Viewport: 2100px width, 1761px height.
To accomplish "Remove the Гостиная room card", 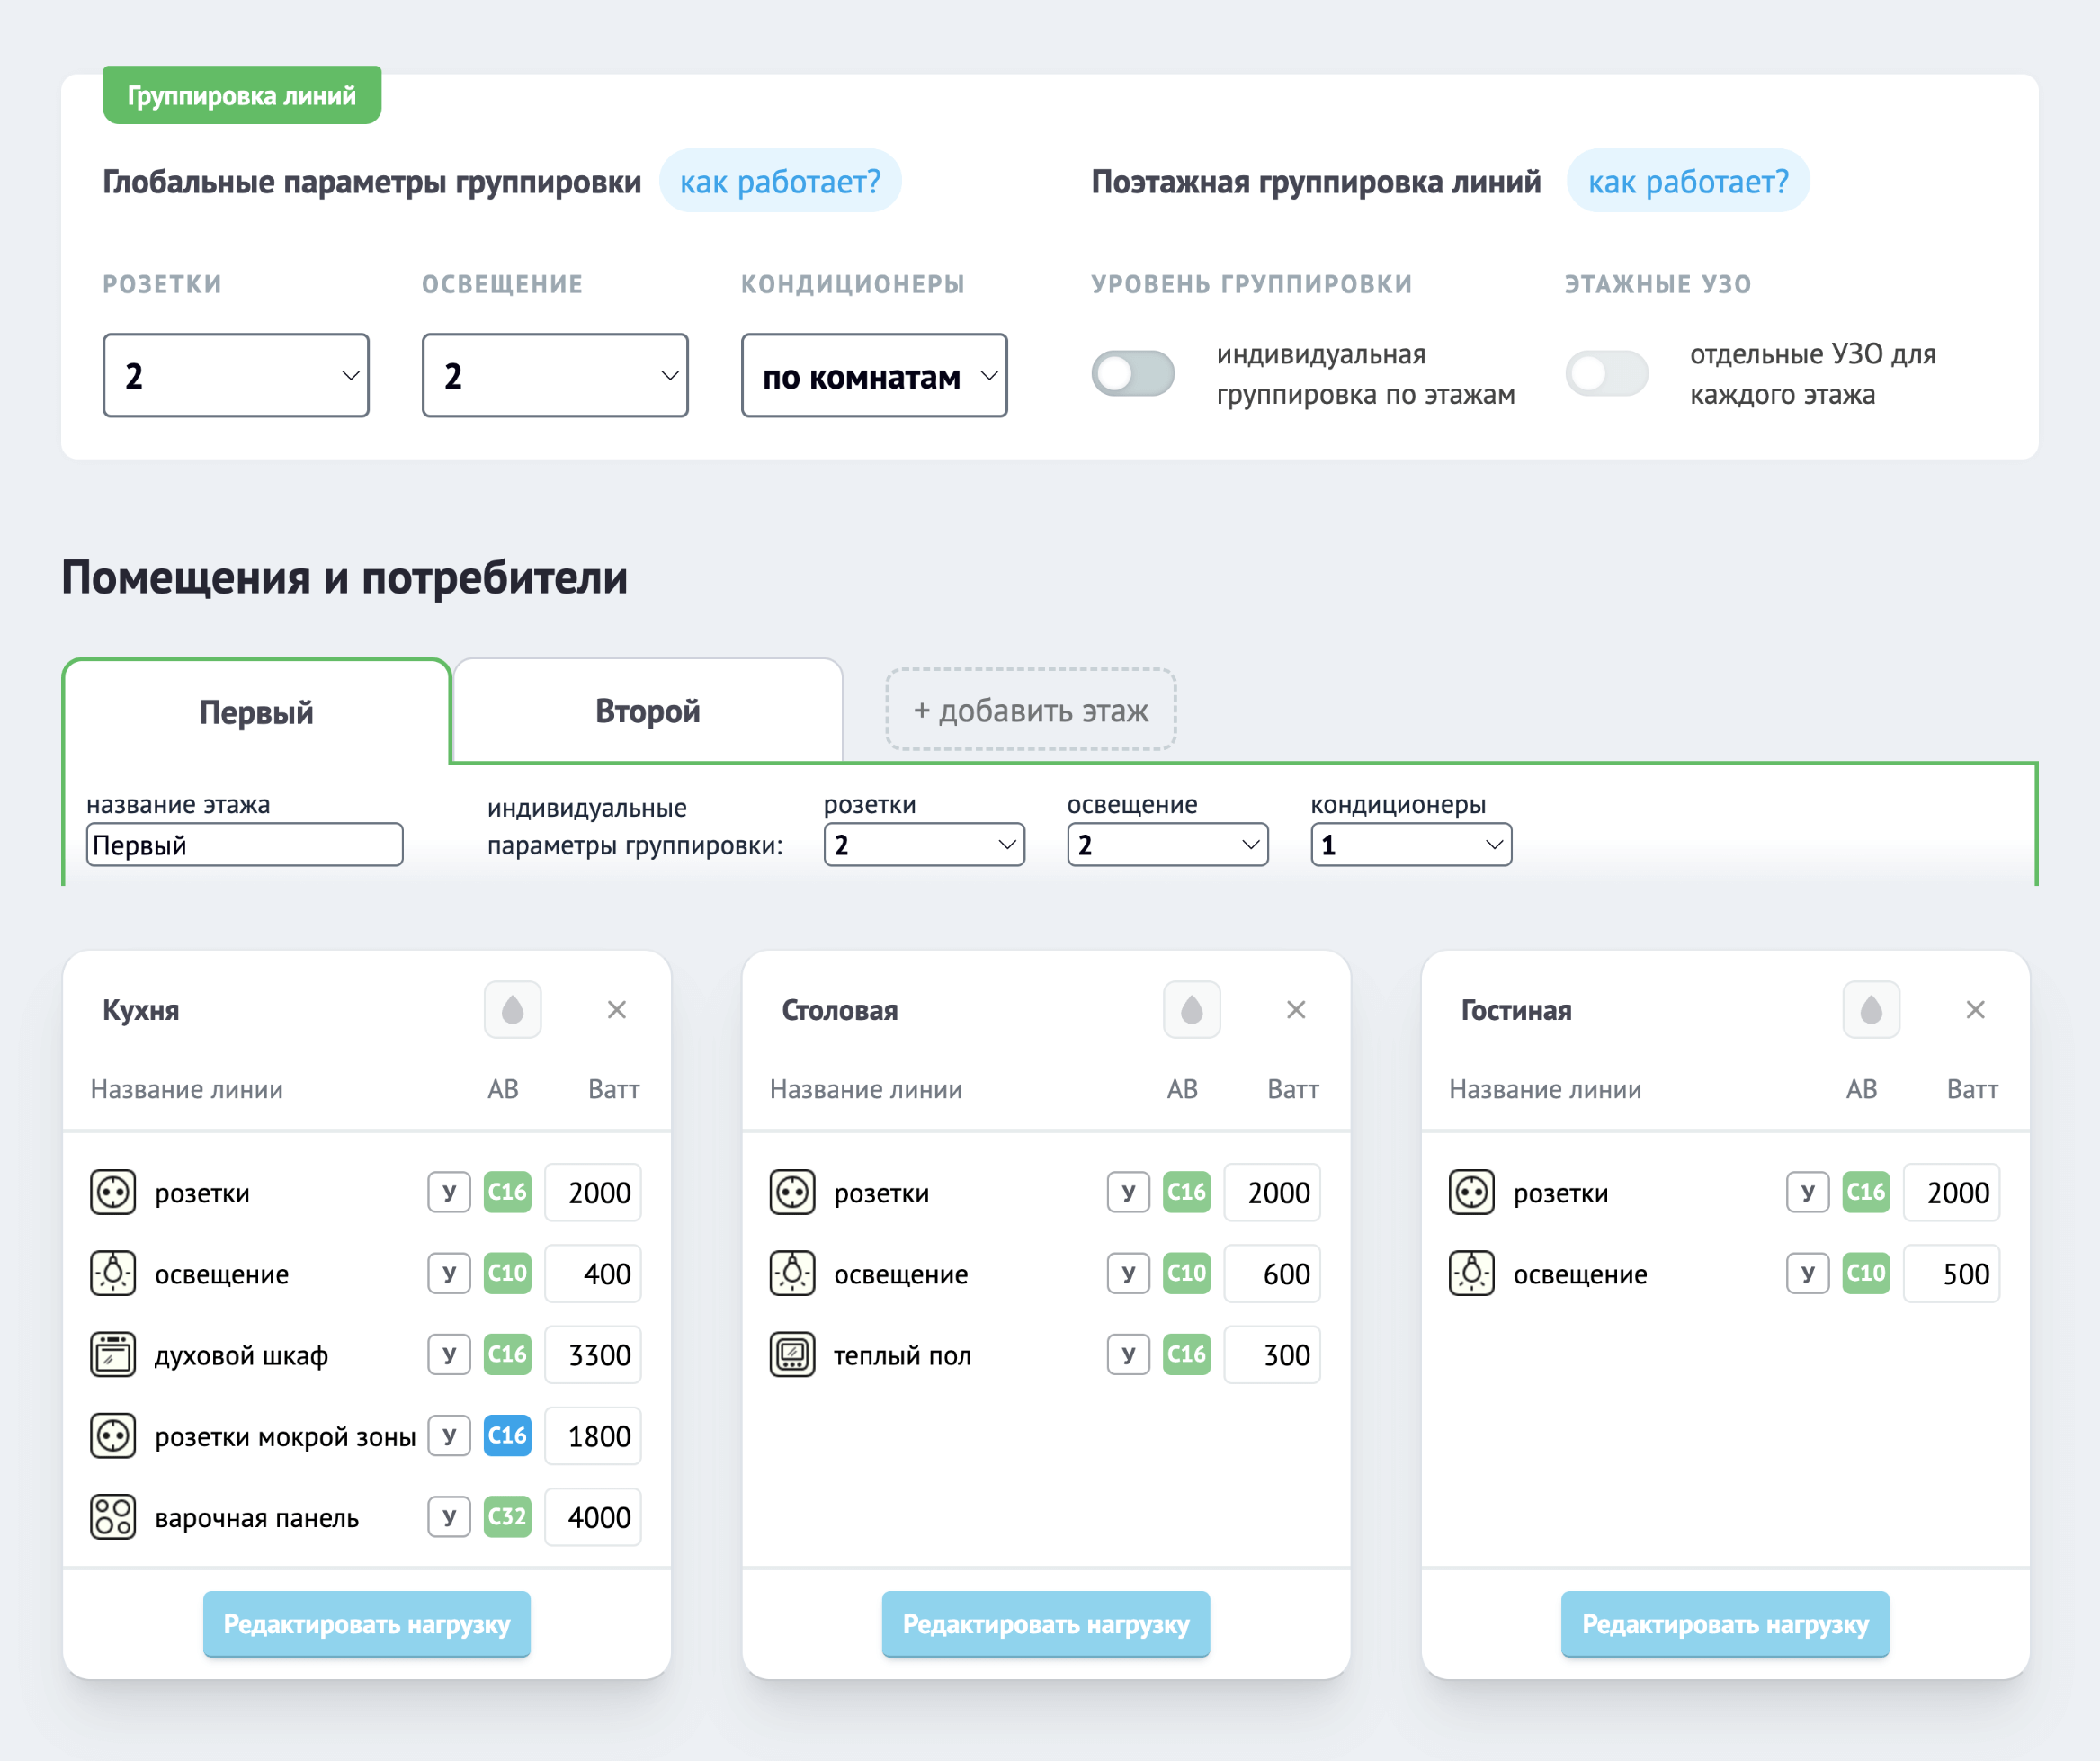I will 1975,1010.
